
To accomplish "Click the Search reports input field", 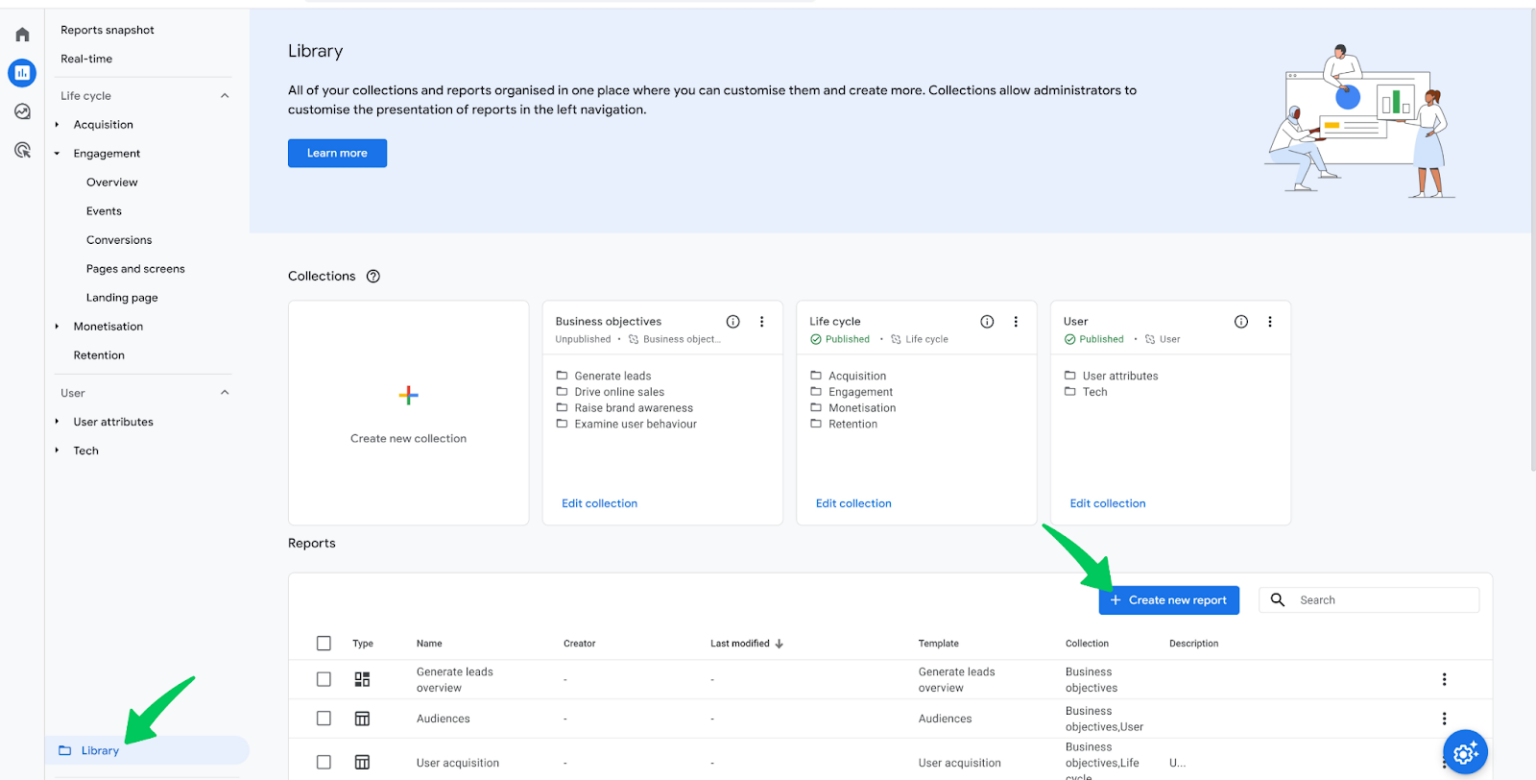I will tap(1369, 600).
